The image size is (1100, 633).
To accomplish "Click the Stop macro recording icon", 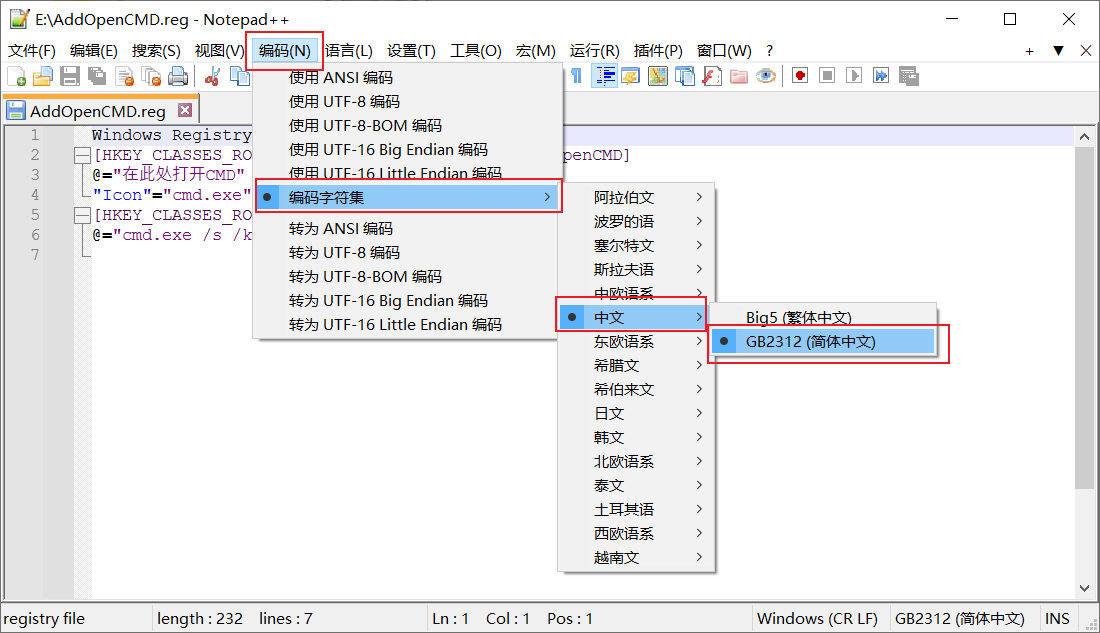I will (x=827, y=76).
